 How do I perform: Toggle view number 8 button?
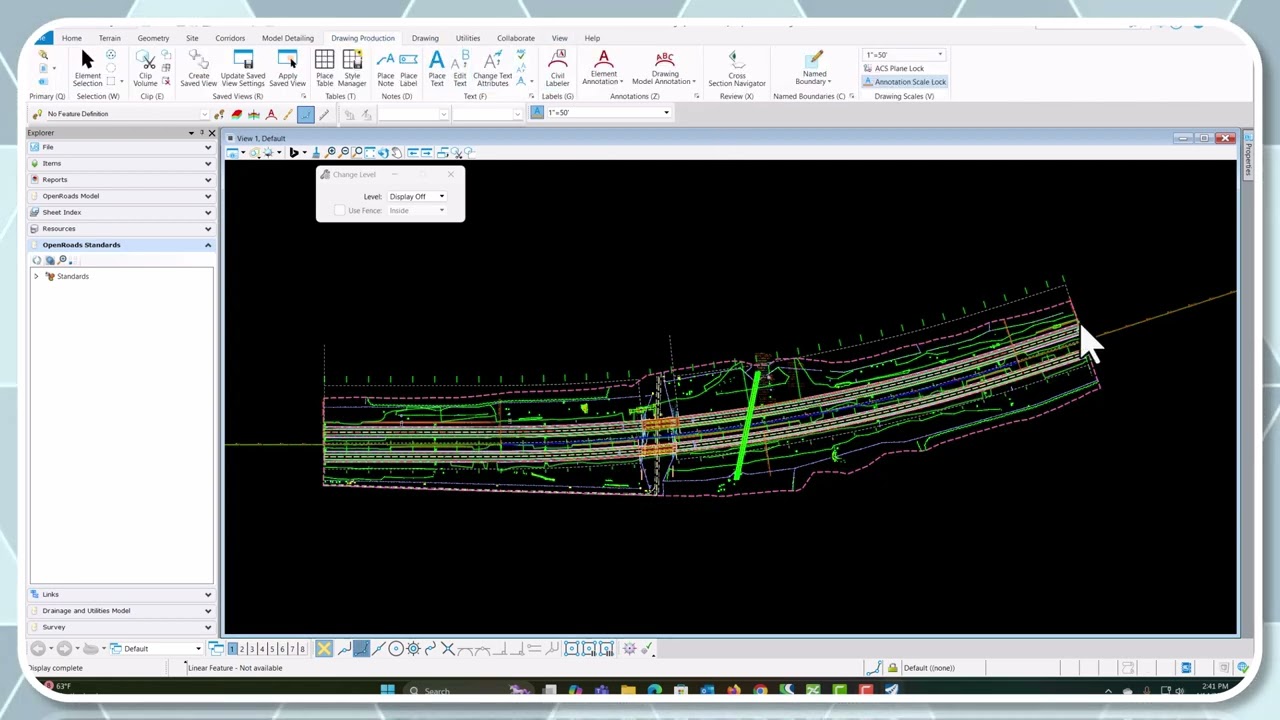tap(302, 649)
